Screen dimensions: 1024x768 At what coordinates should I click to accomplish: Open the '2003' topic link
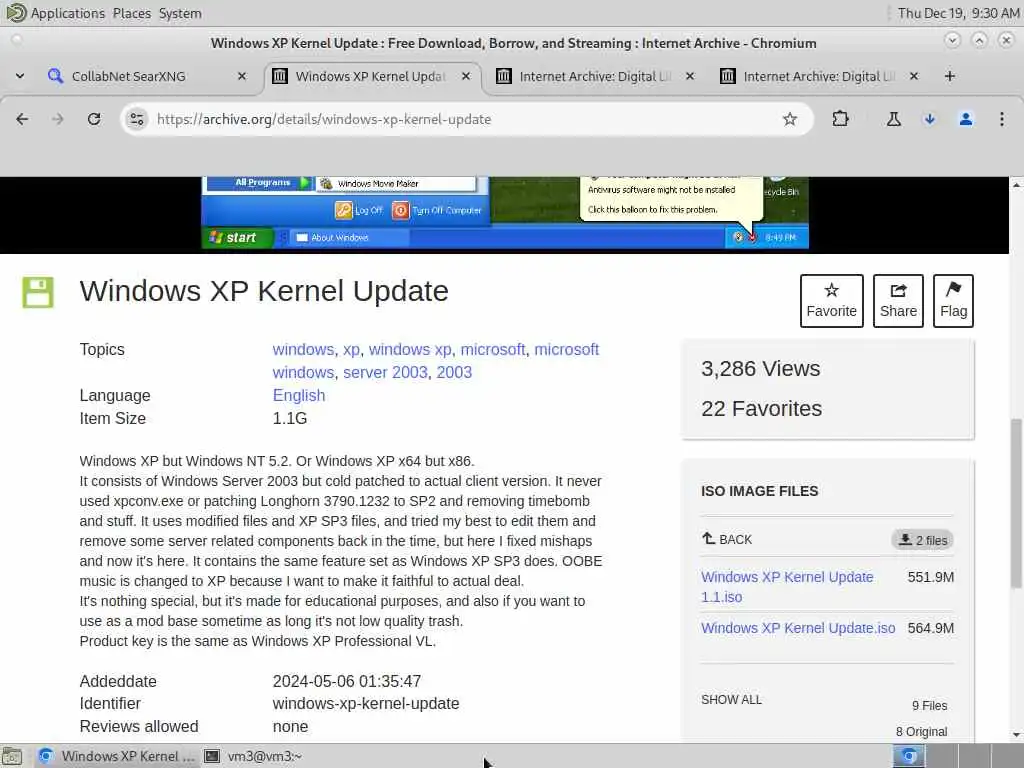[454, 372]
